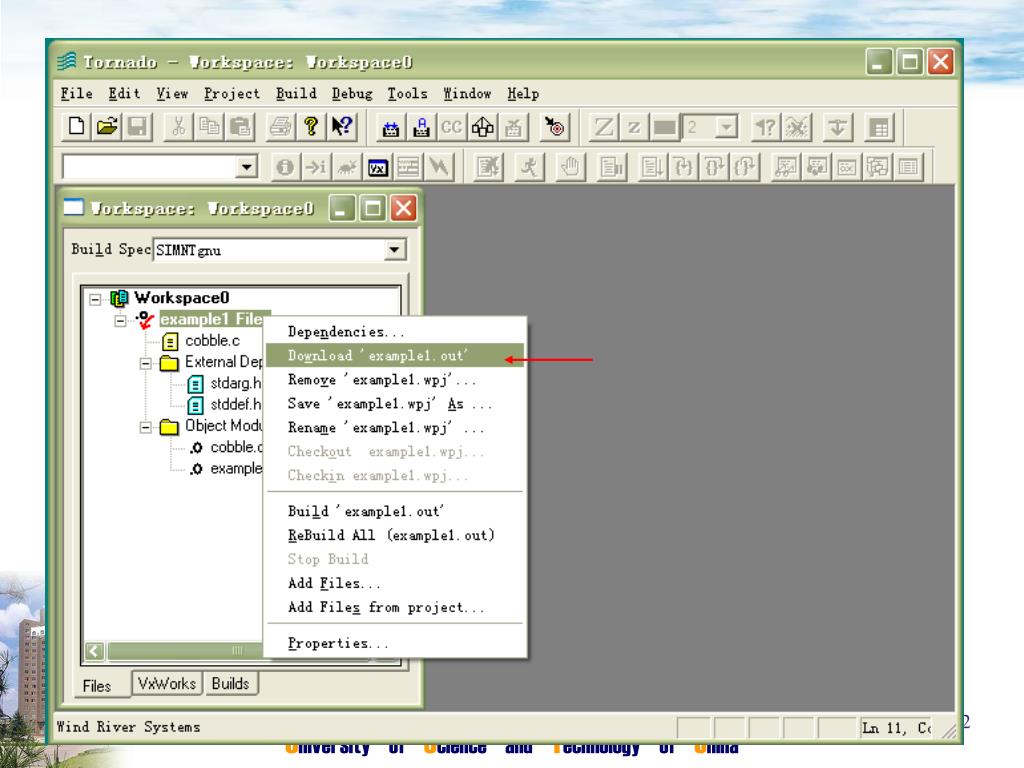Click the build icon labeled A
1024x768 pixels.
point(421,127)
